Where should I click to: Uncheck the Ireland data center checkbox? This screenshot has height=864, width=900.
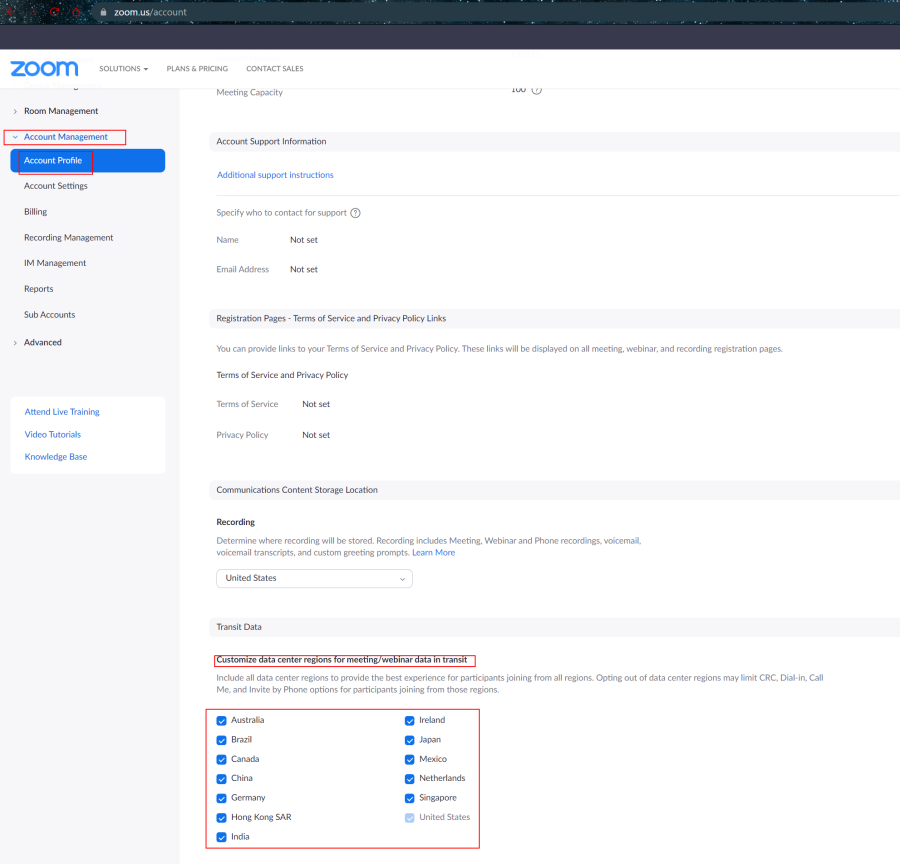point(410,720)
